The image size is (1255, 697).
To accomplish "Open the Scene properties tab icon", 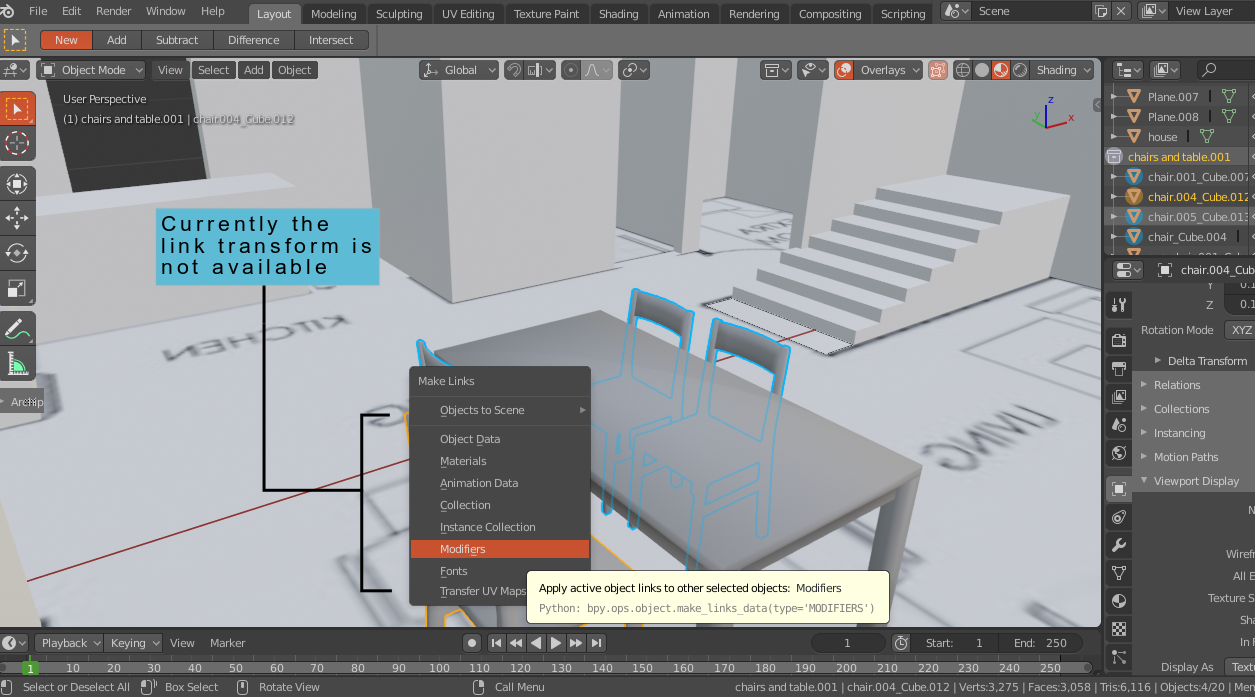I will pyautogui.click(x=1119, y=425).
